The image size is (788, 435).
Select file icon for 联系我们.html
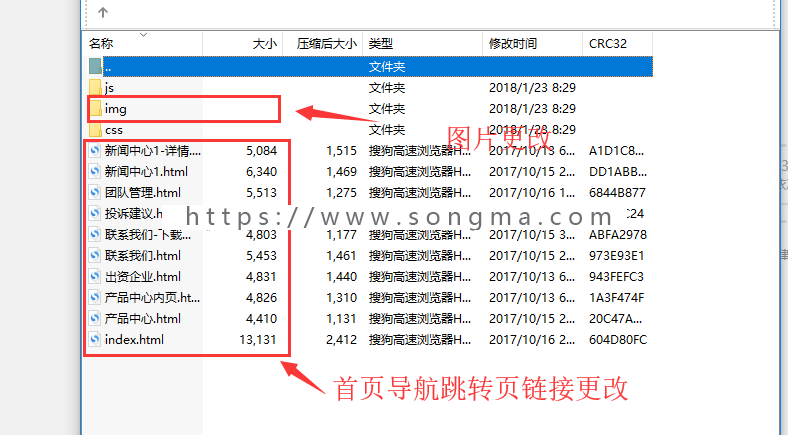(x=95, y=256)
